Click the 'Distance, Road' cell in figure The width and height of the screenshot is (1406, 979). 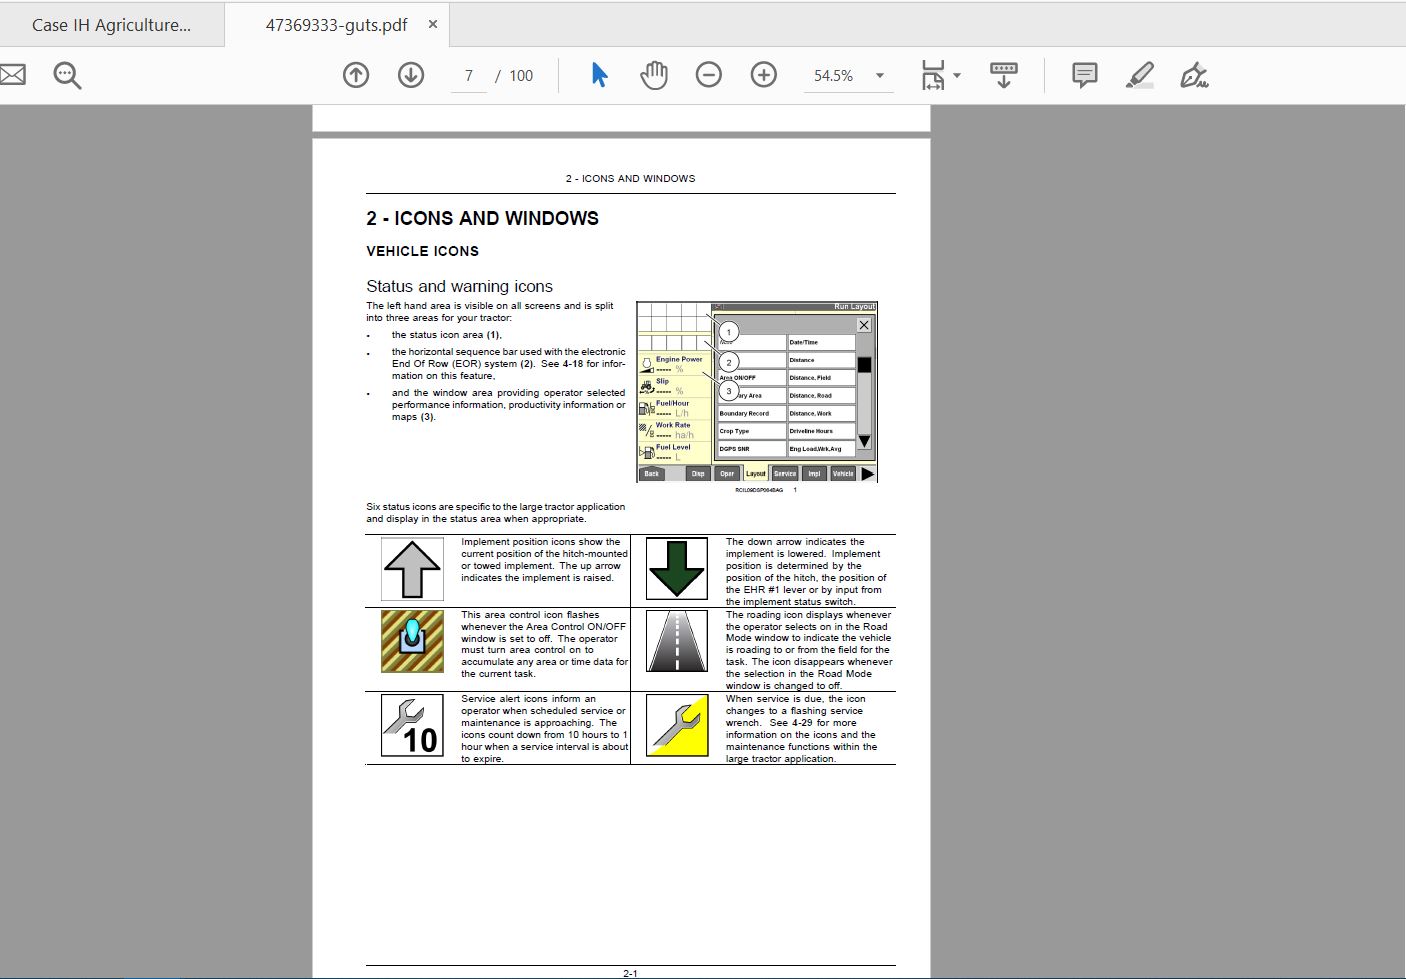tap(821, 395)
